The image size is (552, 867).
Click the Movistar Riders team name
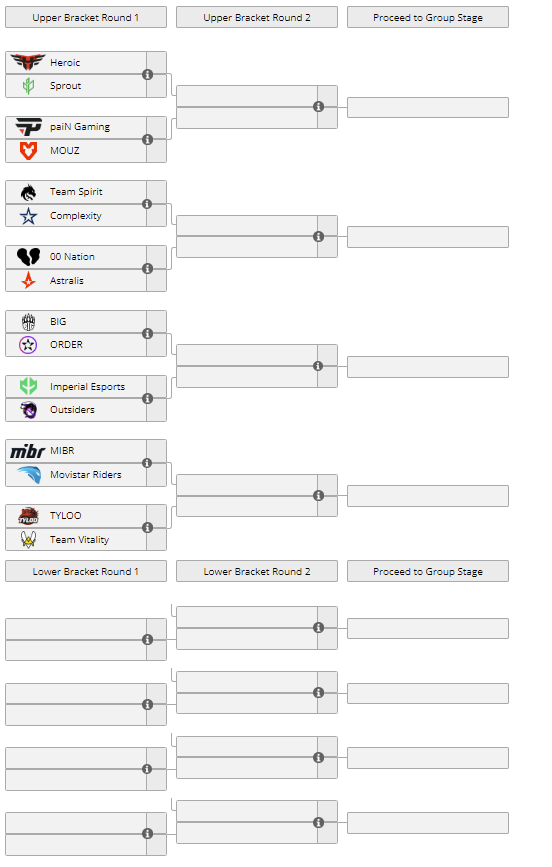86,474
